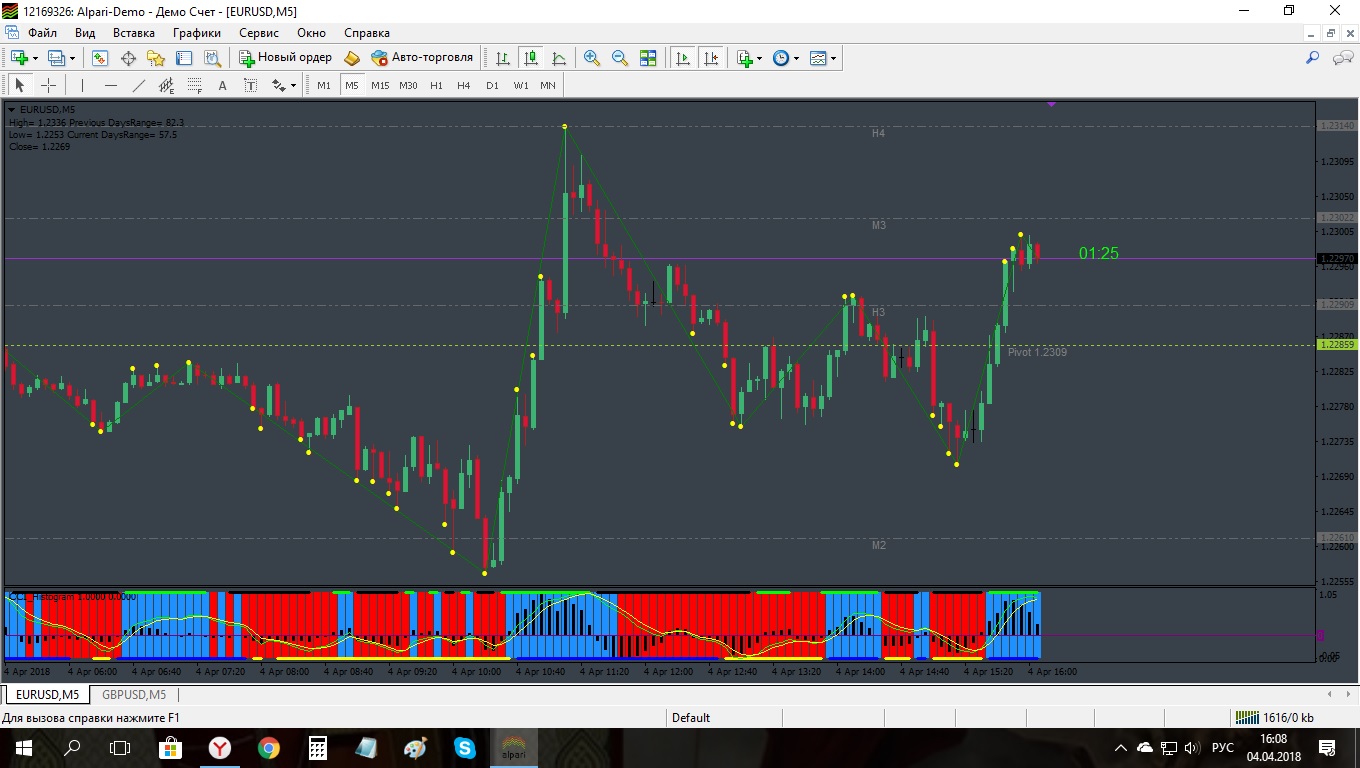The height and width of the screenshot is (768, 1360).
Task: Expand the indicators dropdown arrow
Action: pos(760,58)
